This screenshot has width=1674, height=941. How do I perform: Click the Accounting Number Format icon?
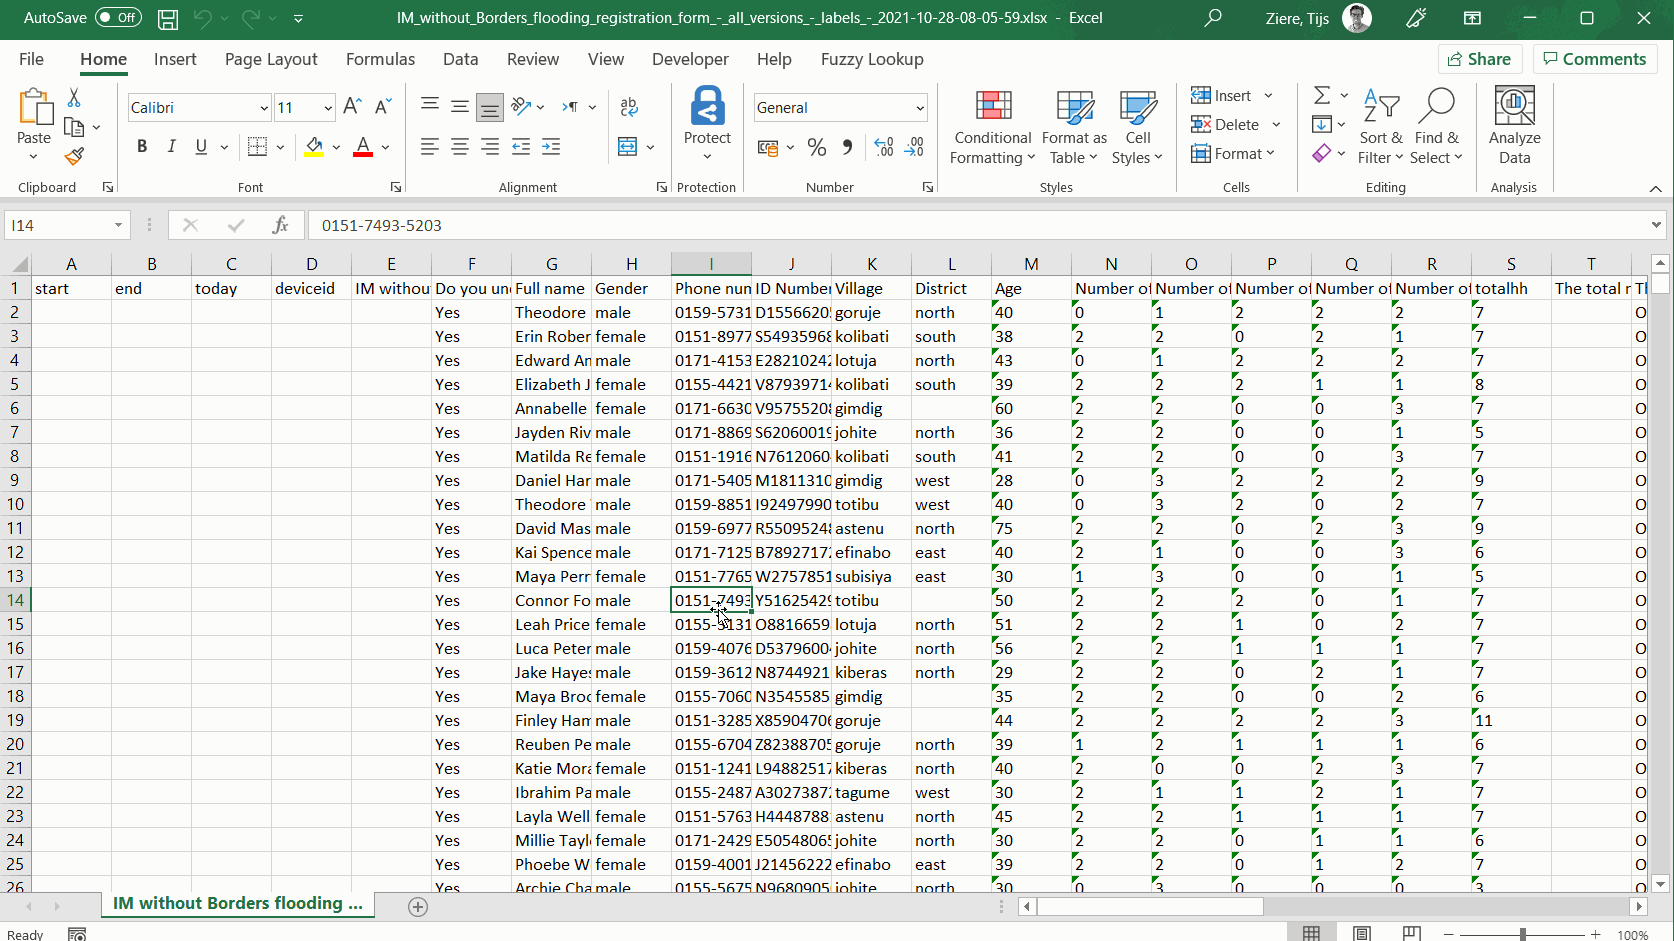(768, 148)
